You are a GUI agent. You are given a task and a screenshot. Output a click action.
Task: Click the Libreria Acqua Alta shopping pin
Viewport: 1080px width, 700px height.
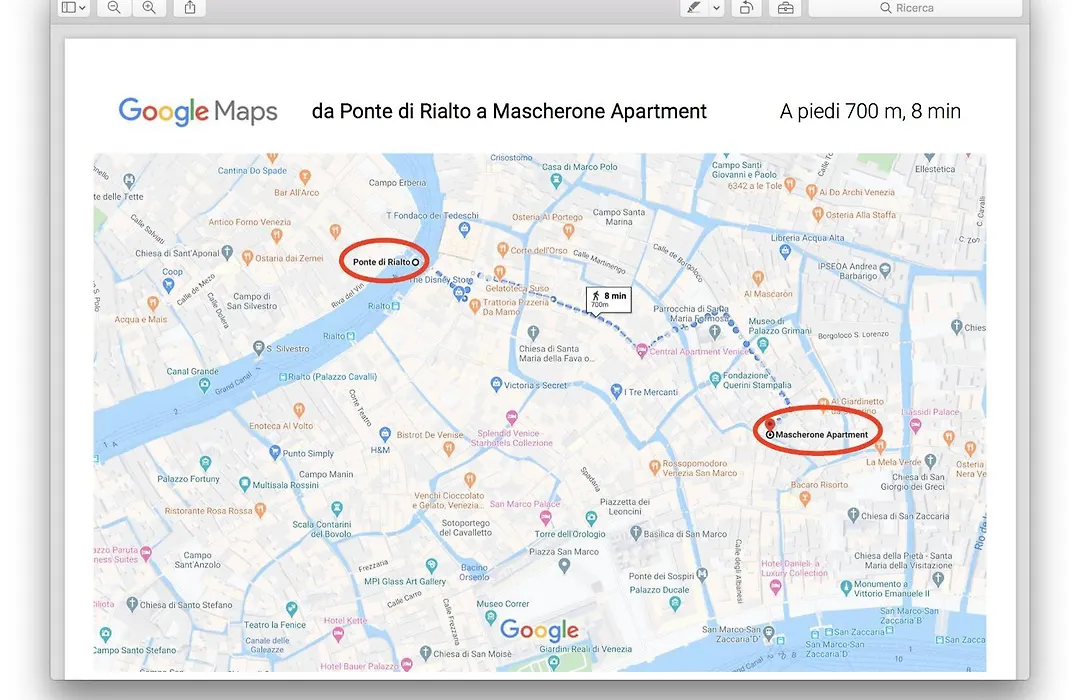[785, 251]
